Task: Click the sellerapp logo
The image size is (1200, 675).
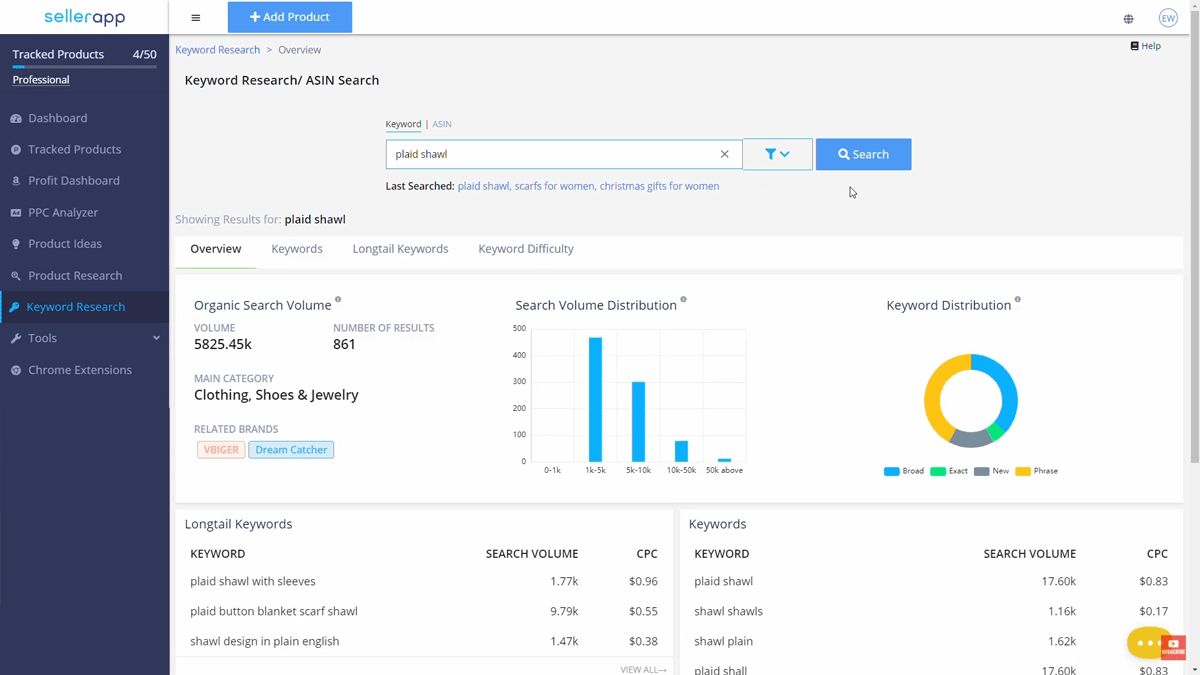Action: click(x=84, y=17)
